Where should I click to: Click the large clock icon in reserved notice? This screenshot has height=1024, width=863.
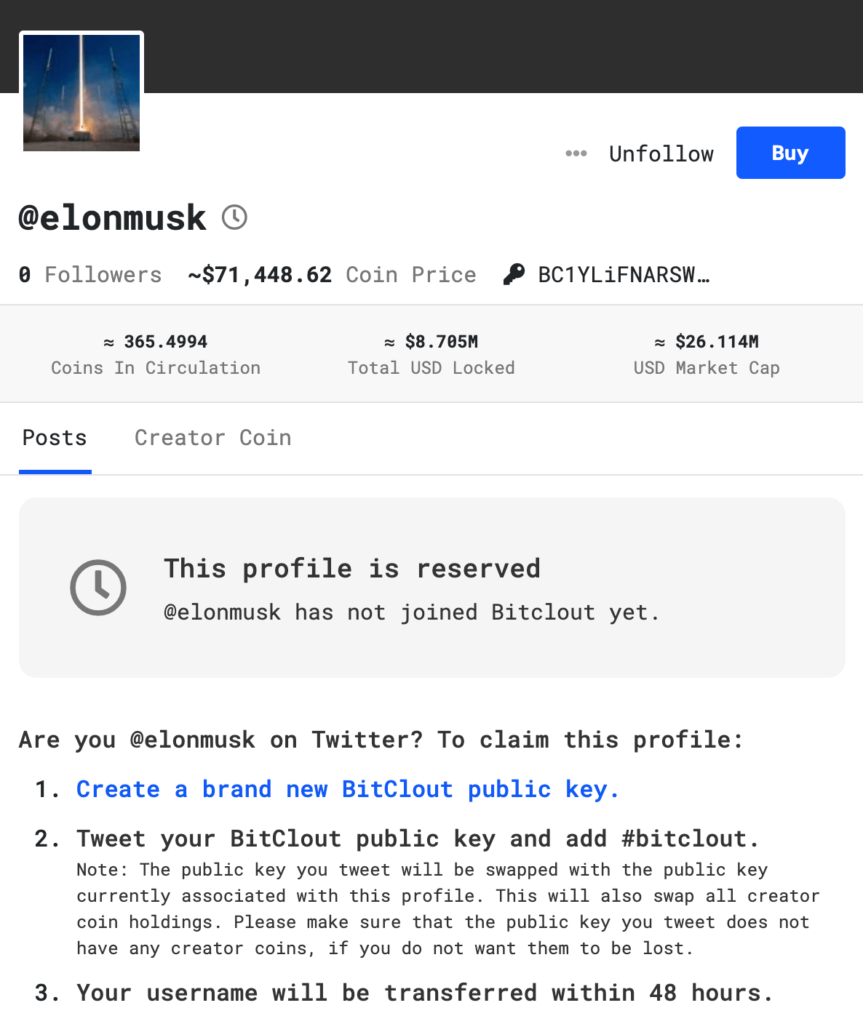point(98,587)
